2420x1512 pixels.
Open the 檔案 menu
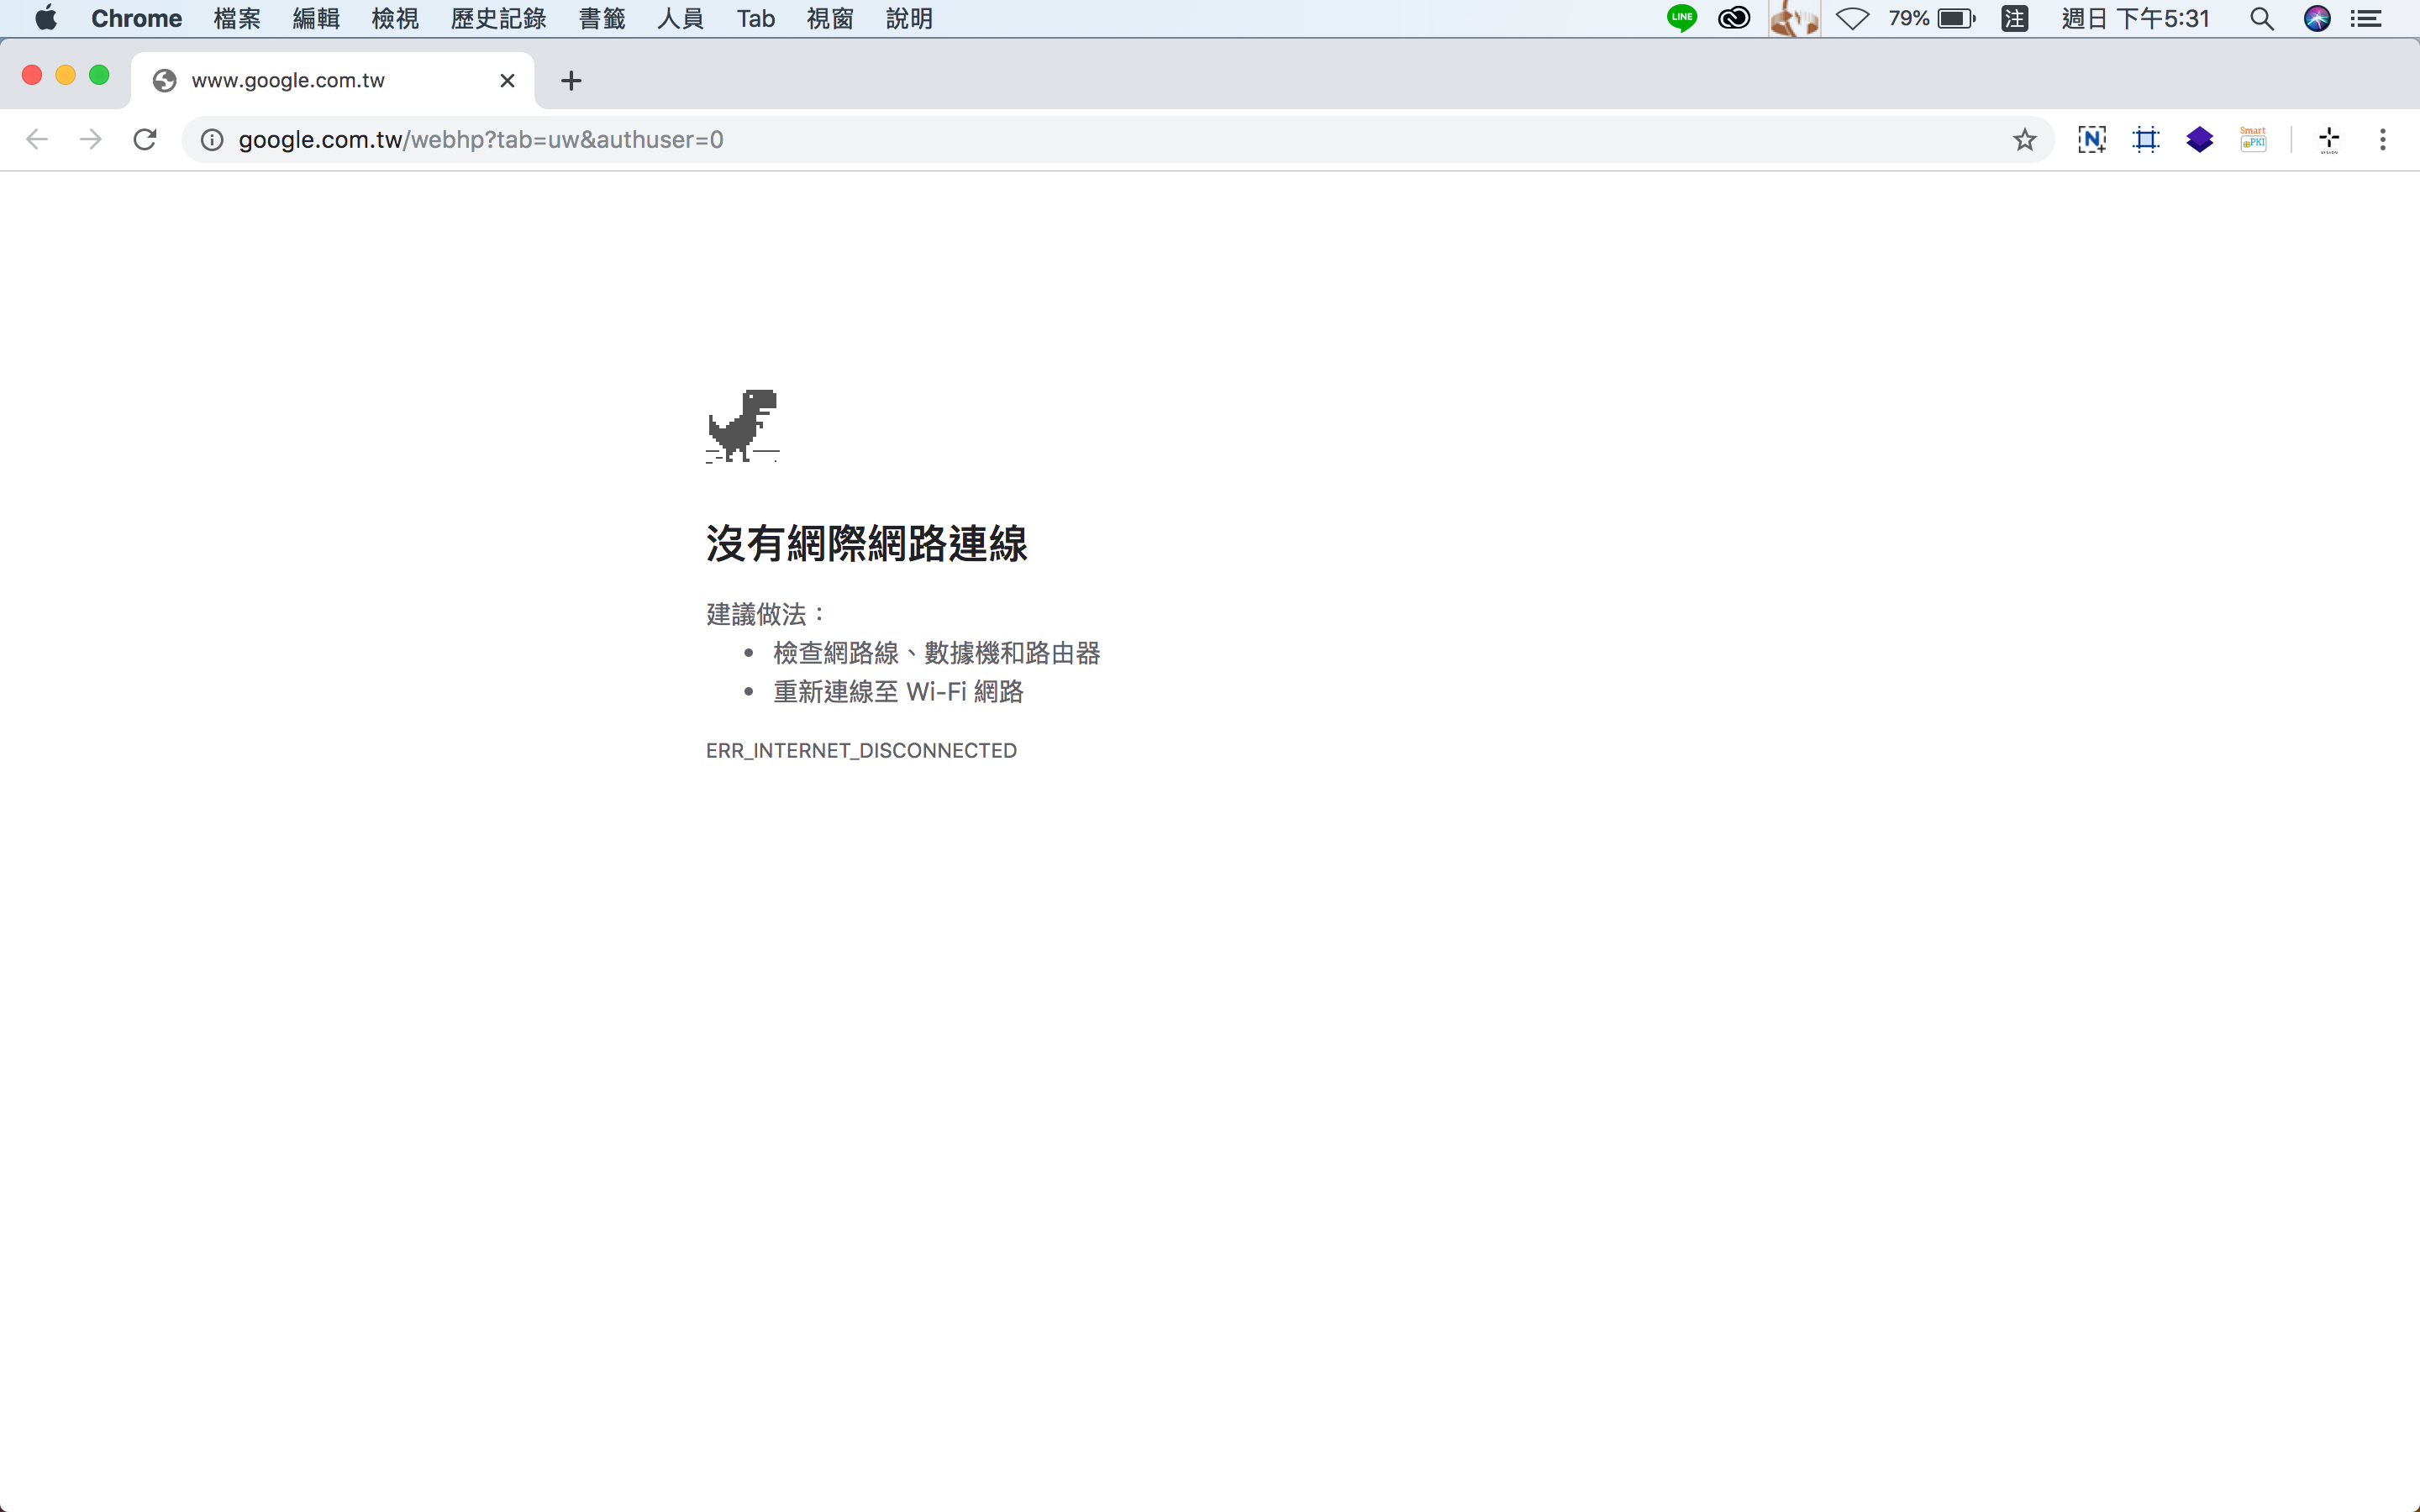click(x=237, y=18)
